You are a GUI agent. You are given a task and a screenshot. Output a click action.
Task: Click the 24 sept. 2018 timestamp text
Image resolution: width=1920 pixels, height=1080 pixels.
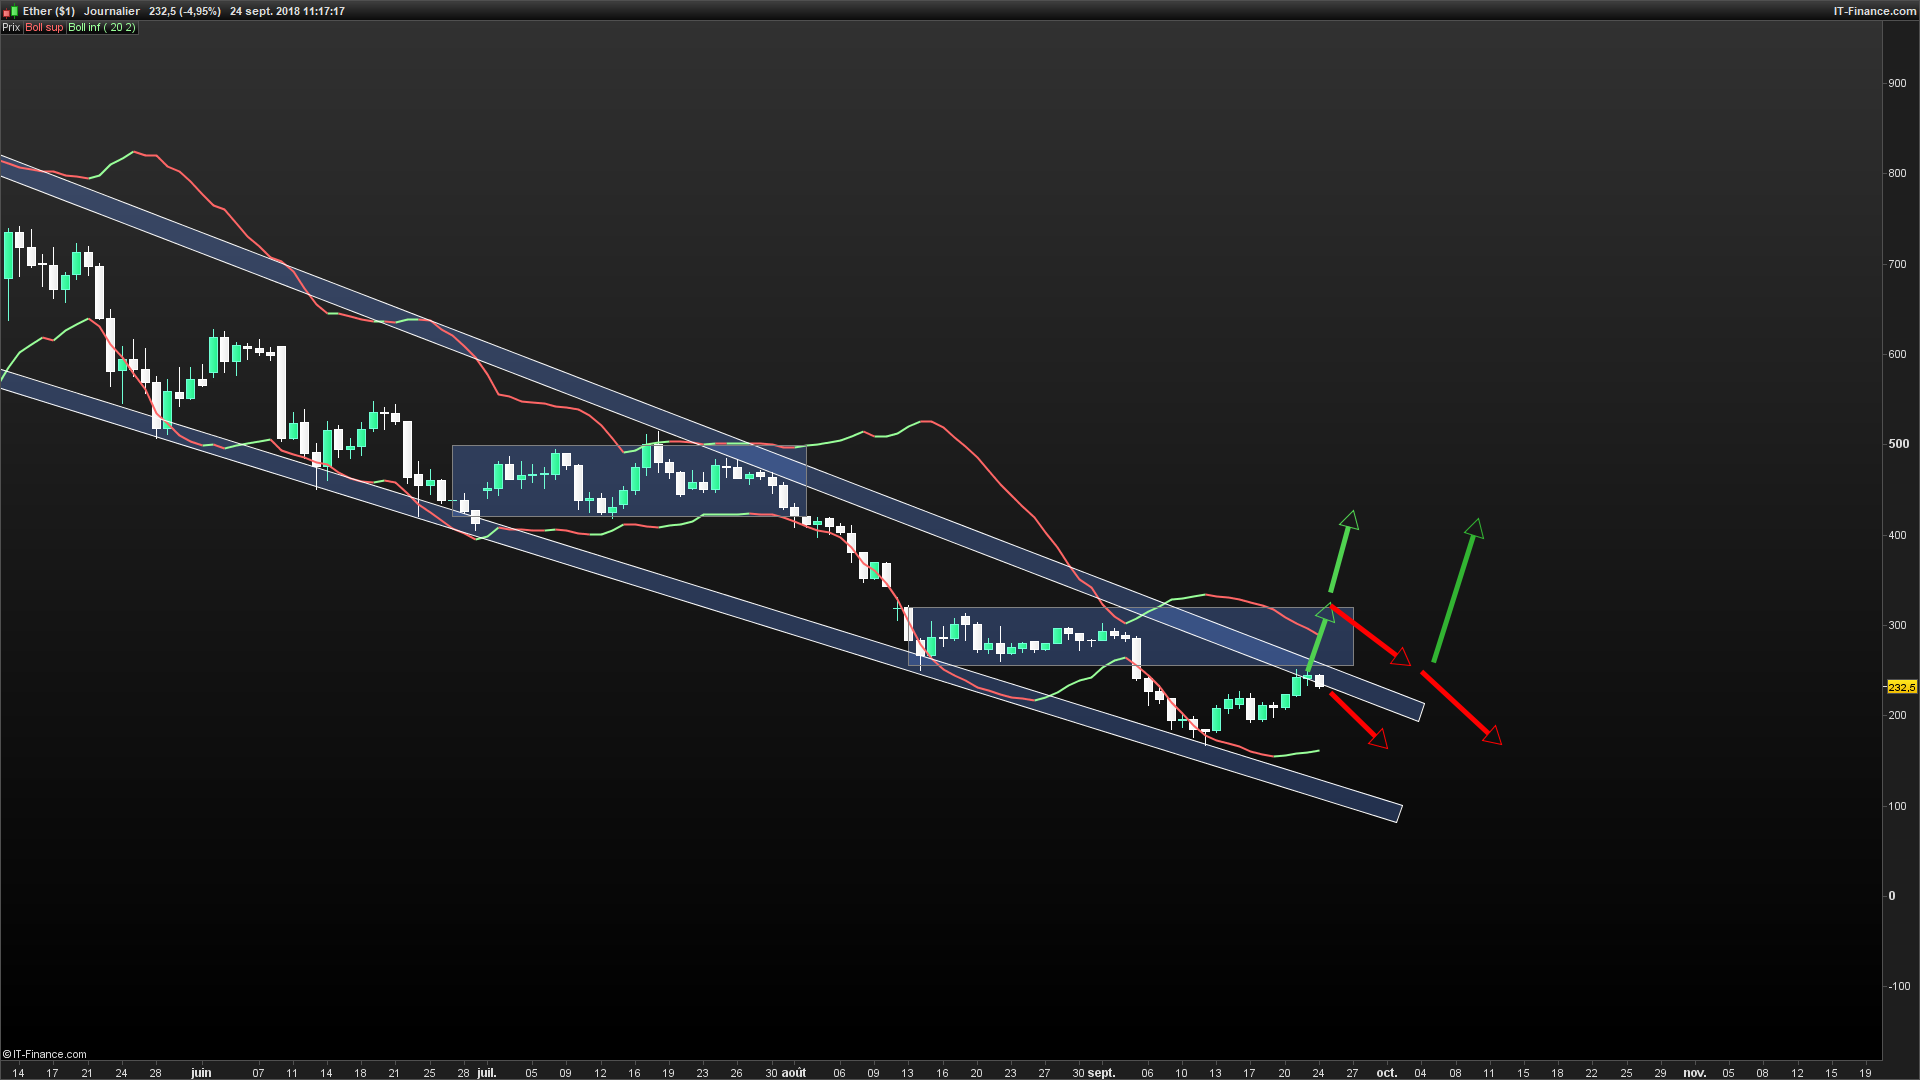(287, 11)
